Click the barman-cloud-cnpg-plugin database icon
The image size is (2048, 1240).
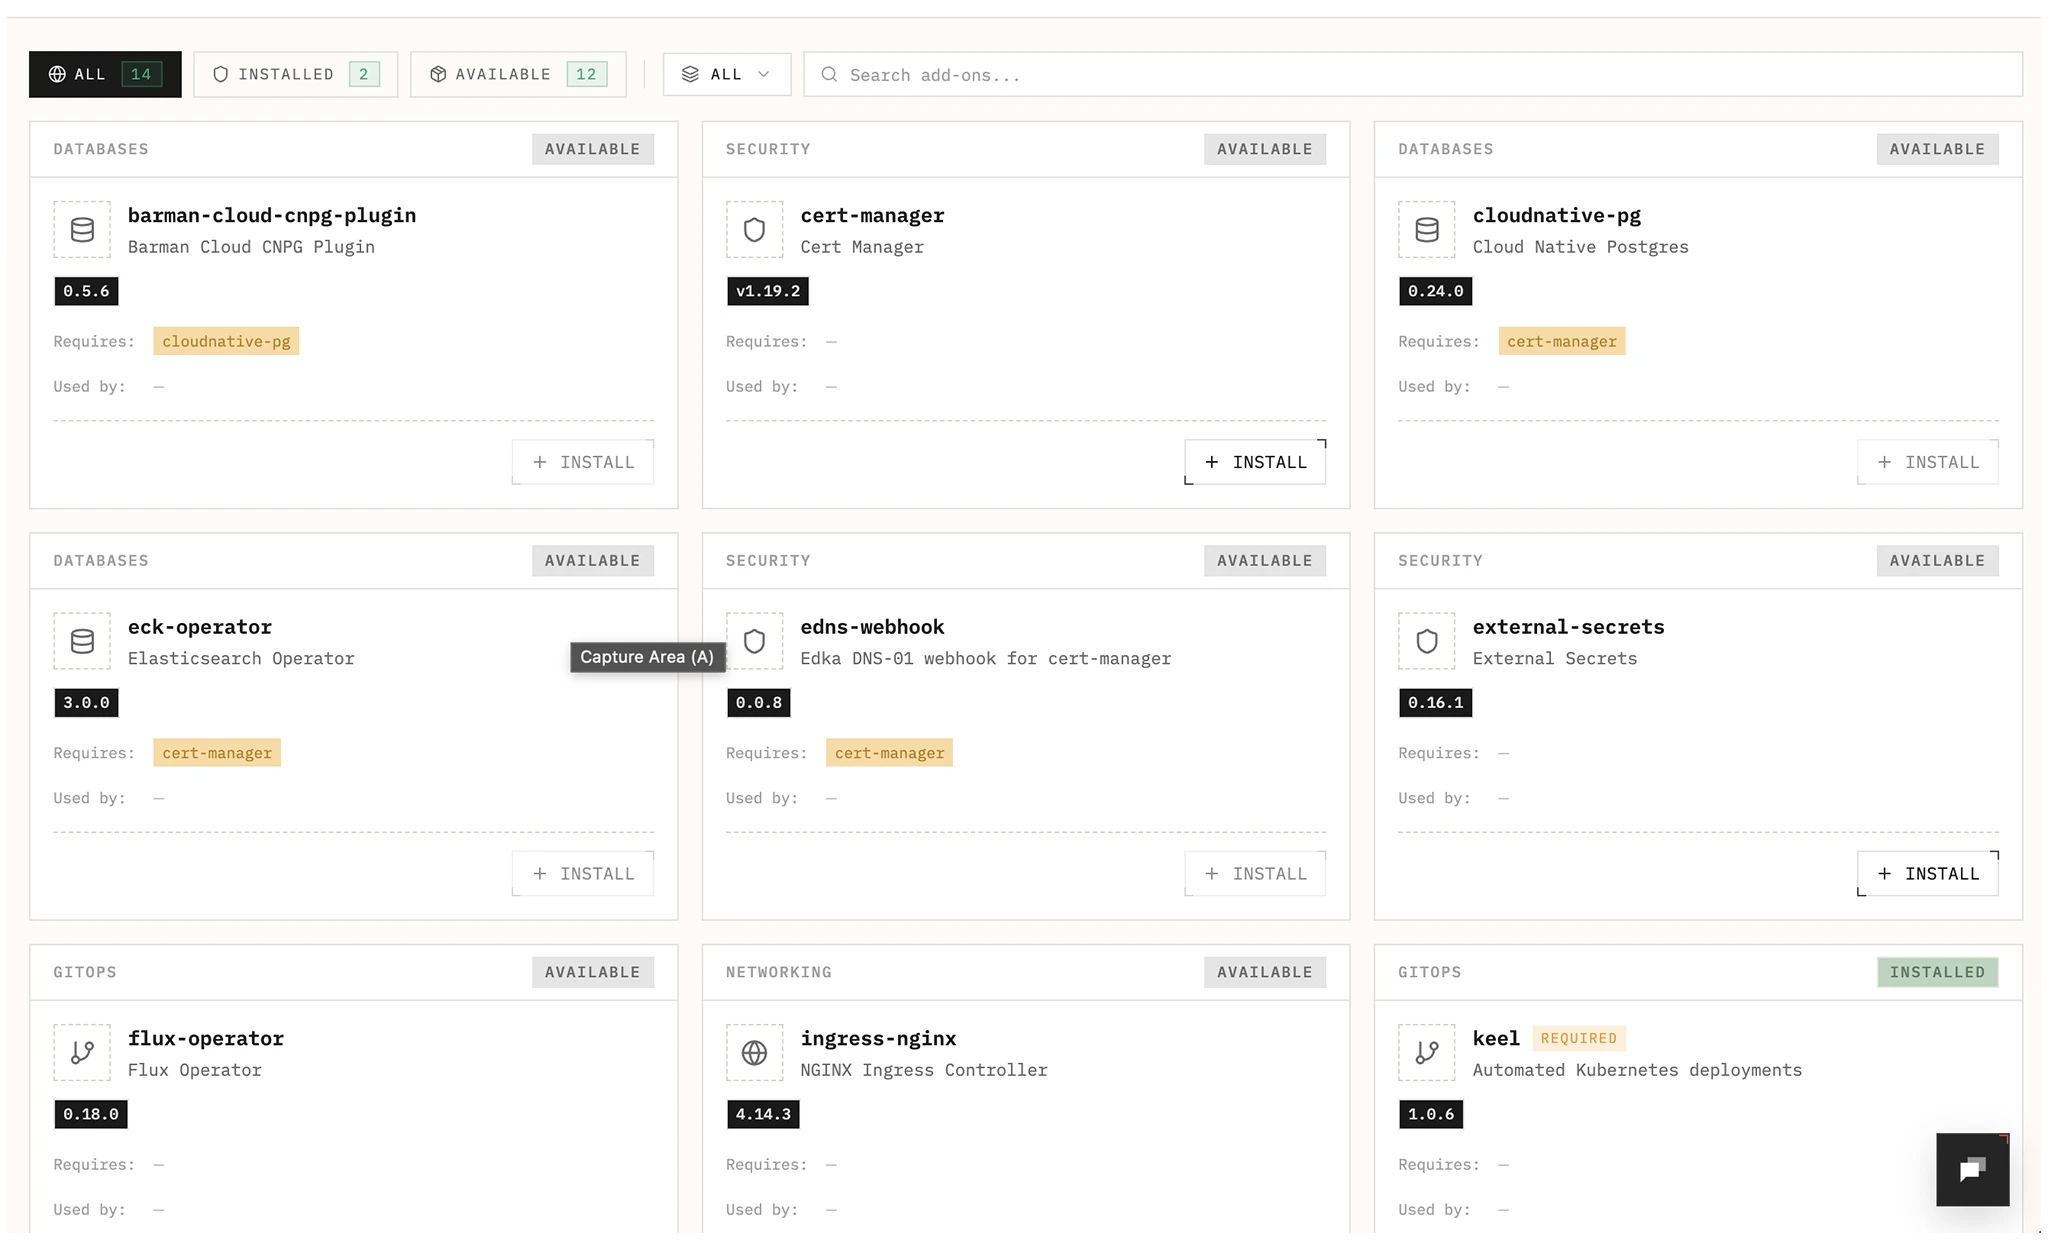[82, 230]
